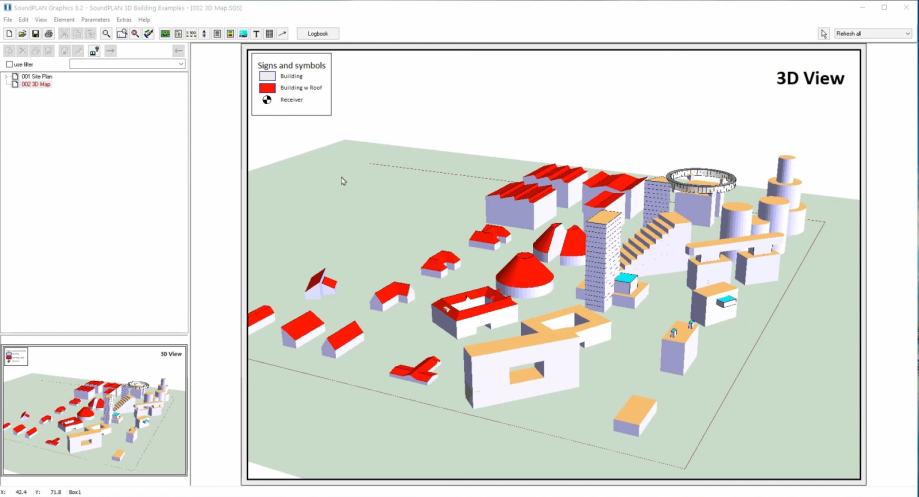Screen dimensions: 919x497
Task: Click the greyed-out scissors cut icon
Action: pos(64,34)
